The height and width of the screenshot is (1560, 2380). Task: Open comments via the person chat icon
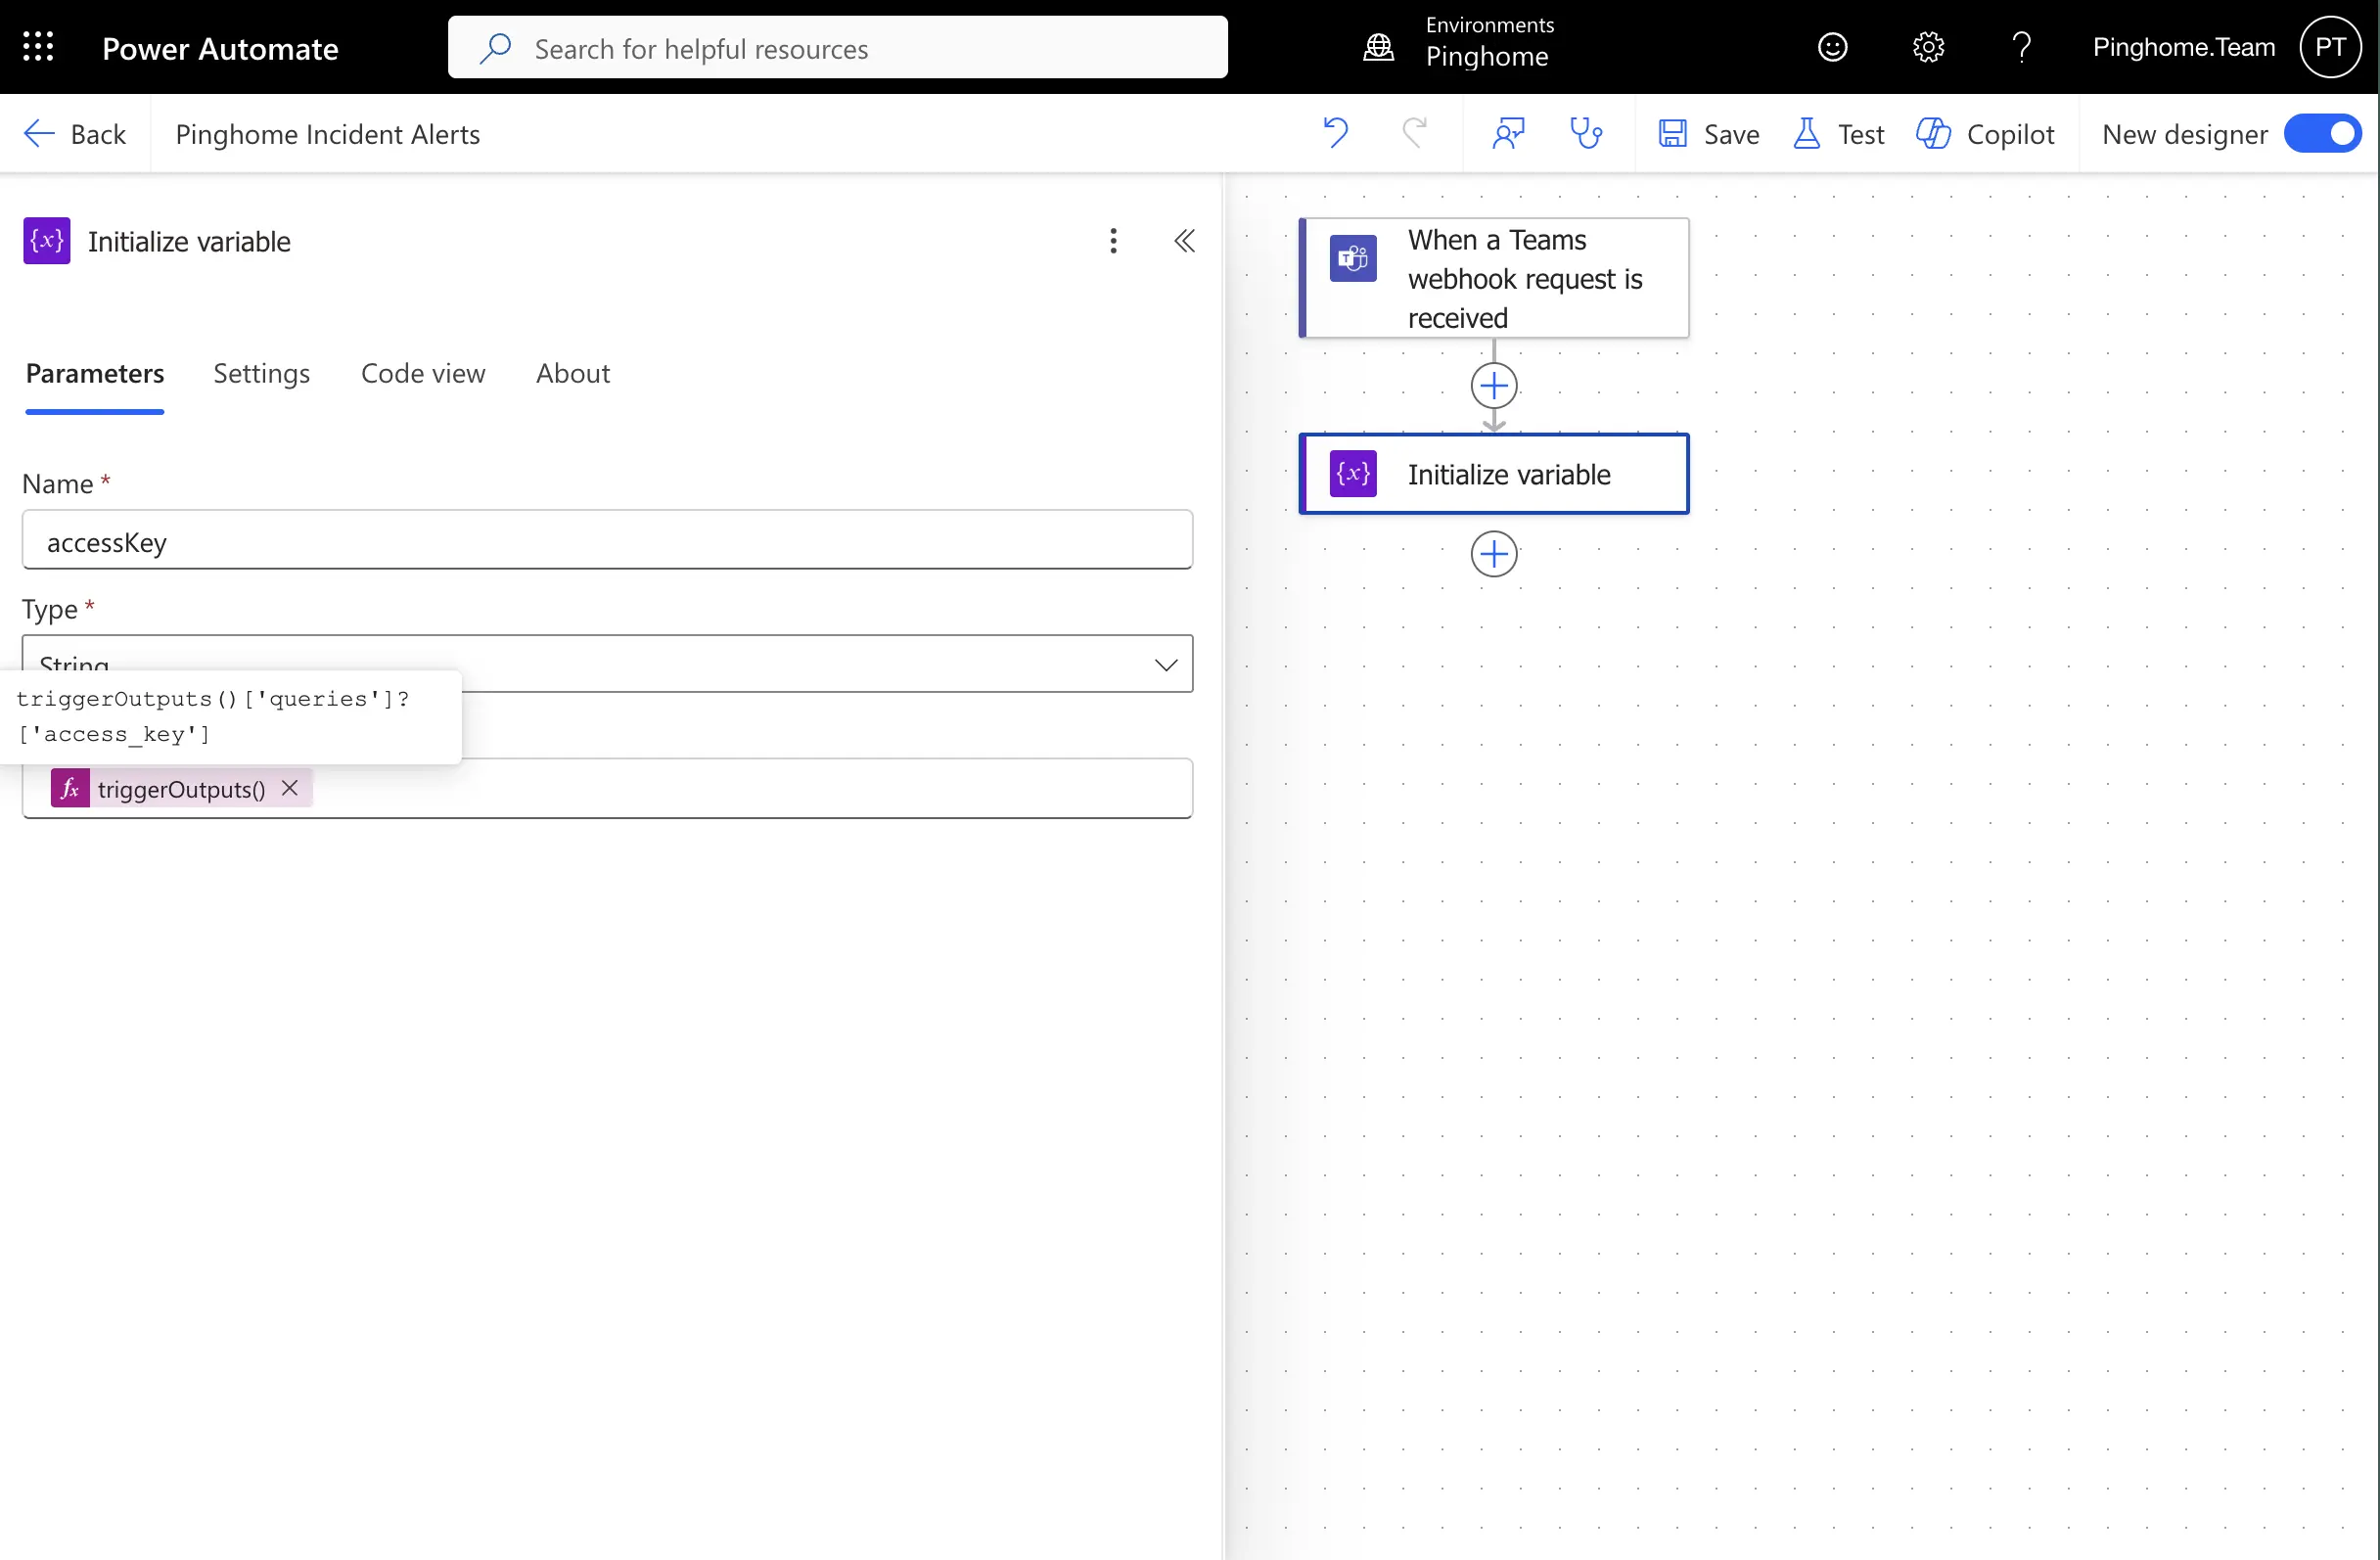pos(1508,133)
